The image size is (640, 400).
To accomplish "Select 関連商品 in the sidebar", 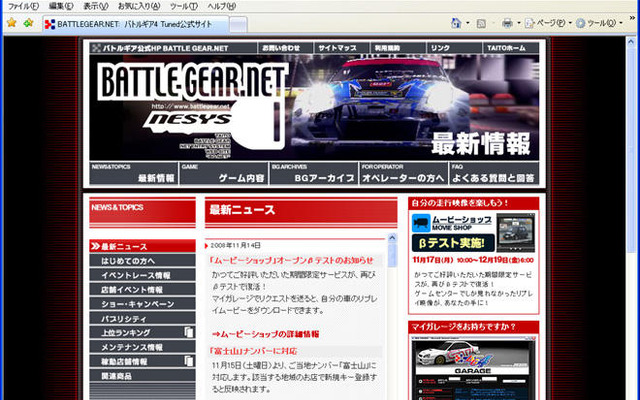I will click(142, 376).
